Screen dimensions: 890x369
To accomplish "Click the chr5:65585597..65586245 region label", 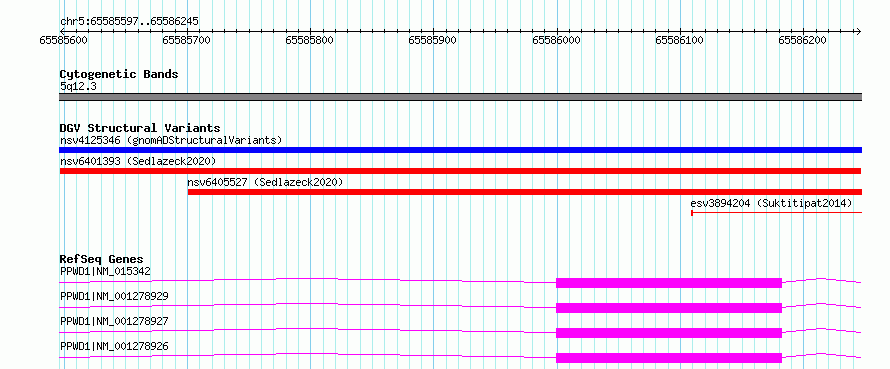I will click(x=129, y=22).
